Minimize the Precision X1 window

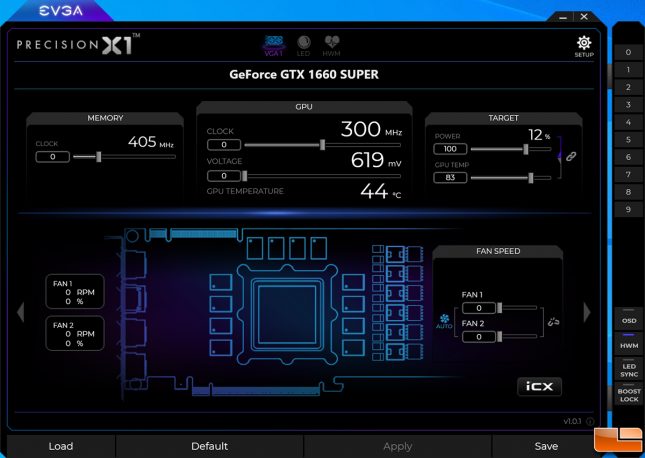[x=563, y=17]
